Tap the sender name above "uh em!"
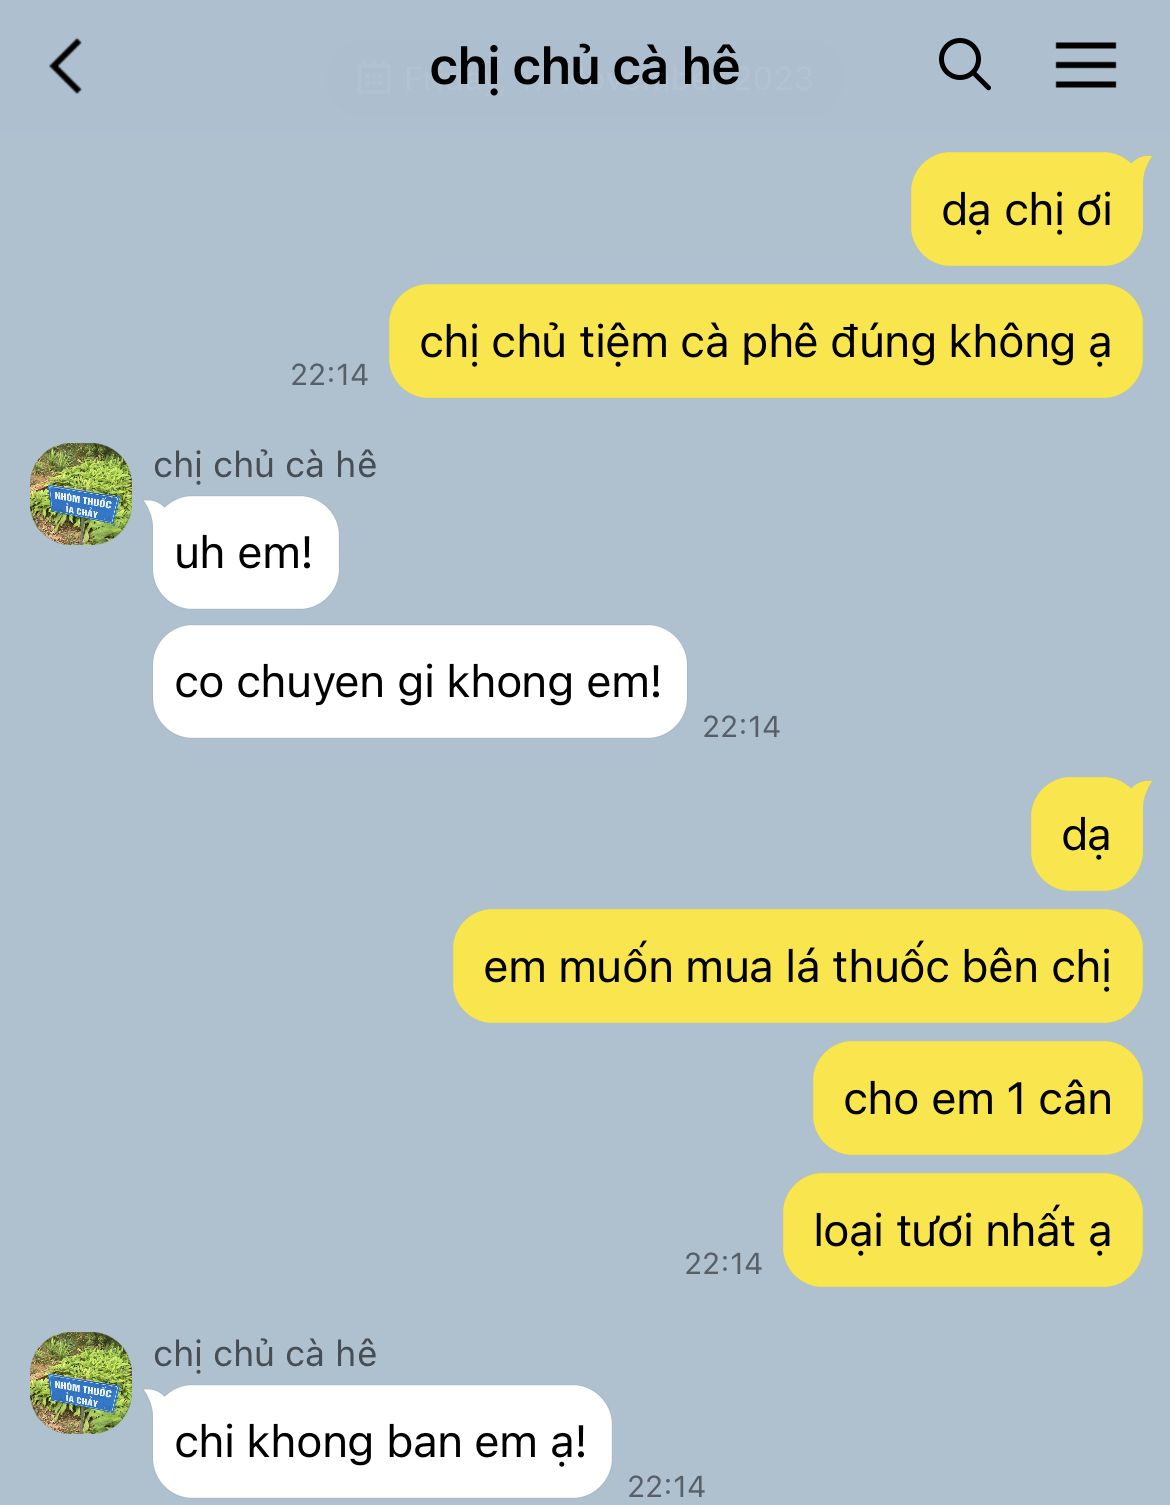 point(265,465)
